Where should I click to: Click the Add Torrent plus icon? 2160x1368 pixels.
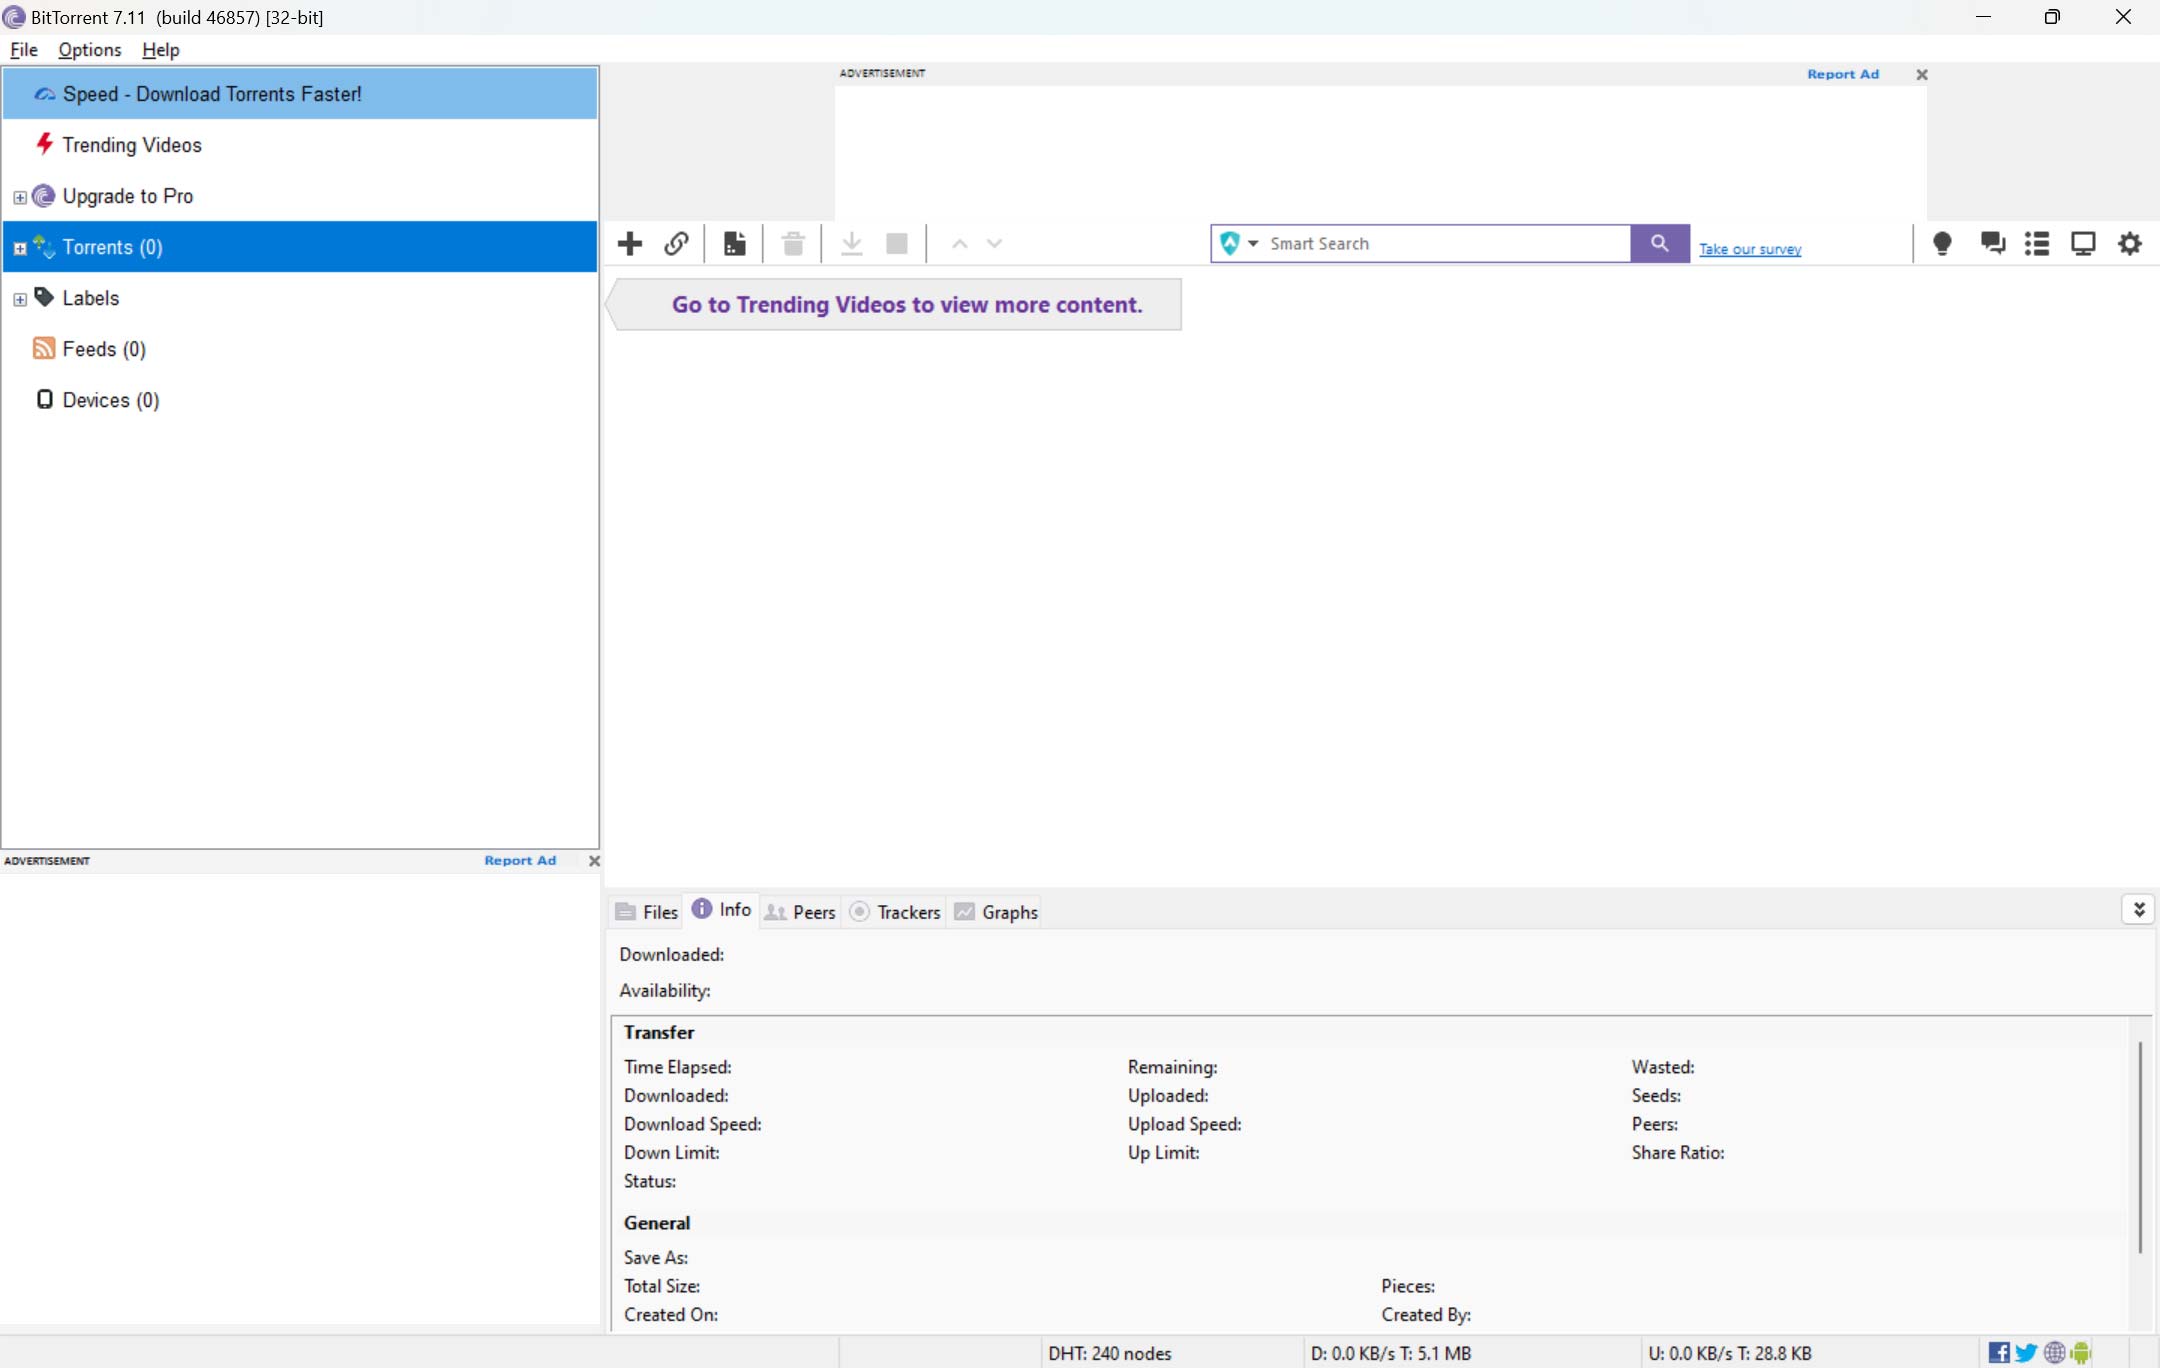pos(630,244)
